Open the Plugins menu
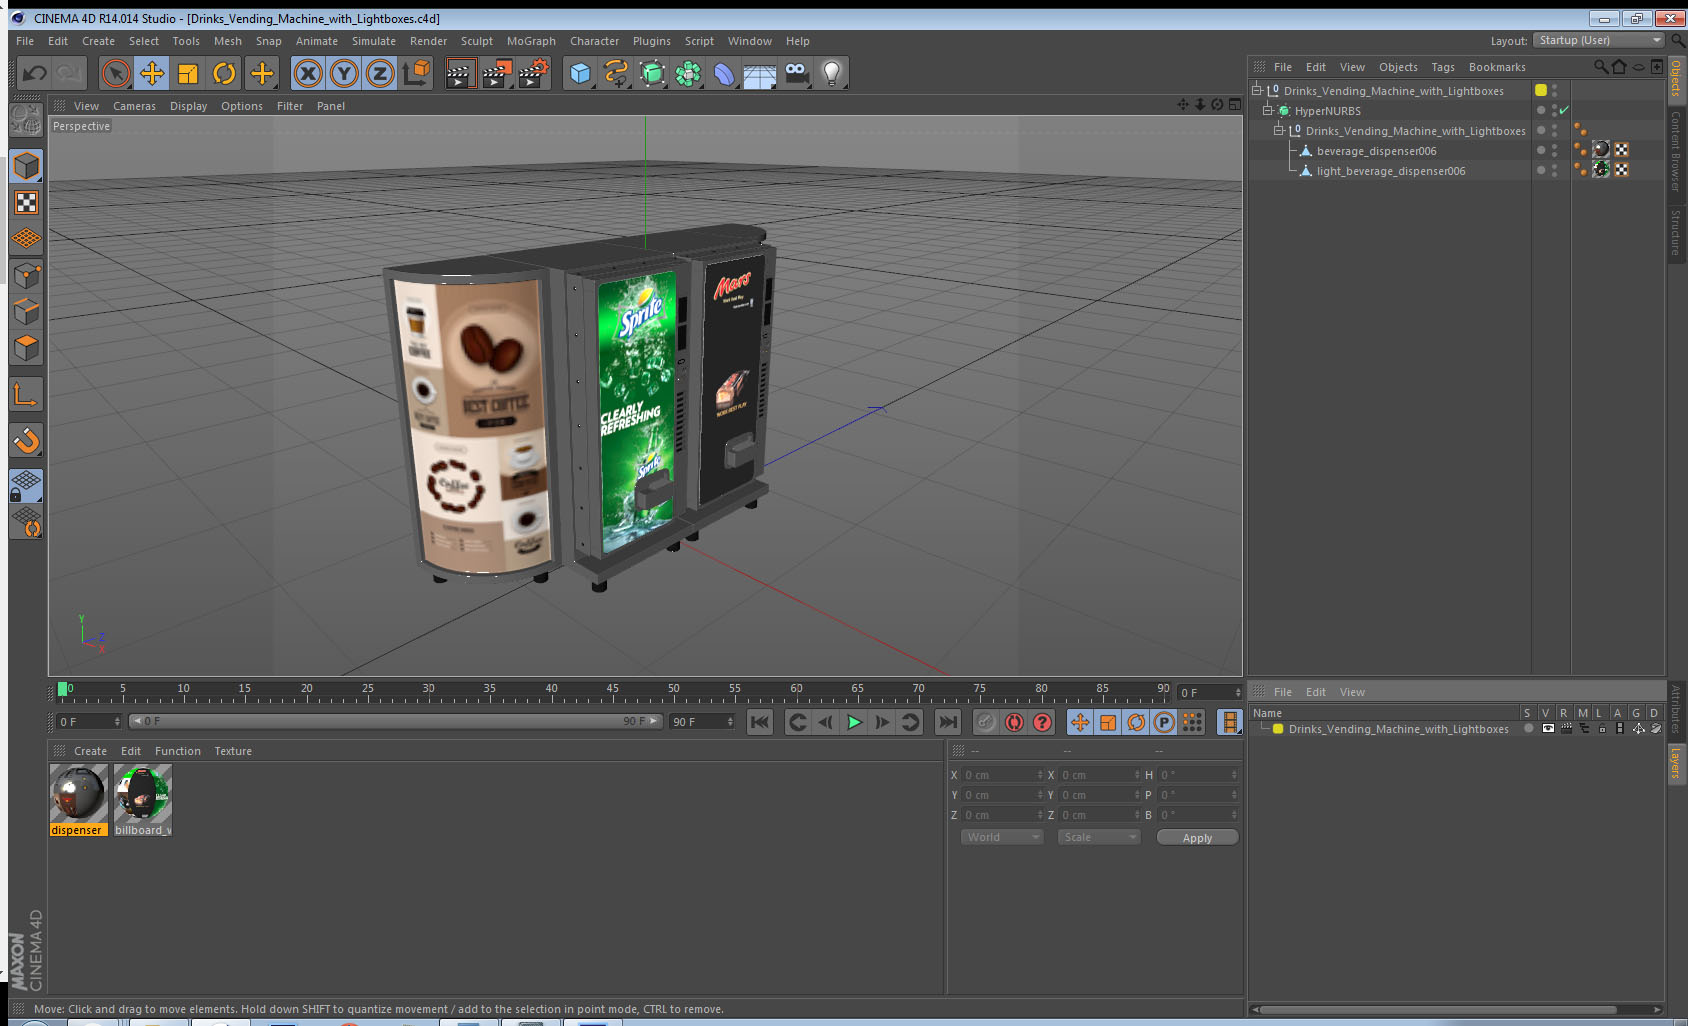Viewport: 1688px width, 1026px height. click(x=651, y=41)
